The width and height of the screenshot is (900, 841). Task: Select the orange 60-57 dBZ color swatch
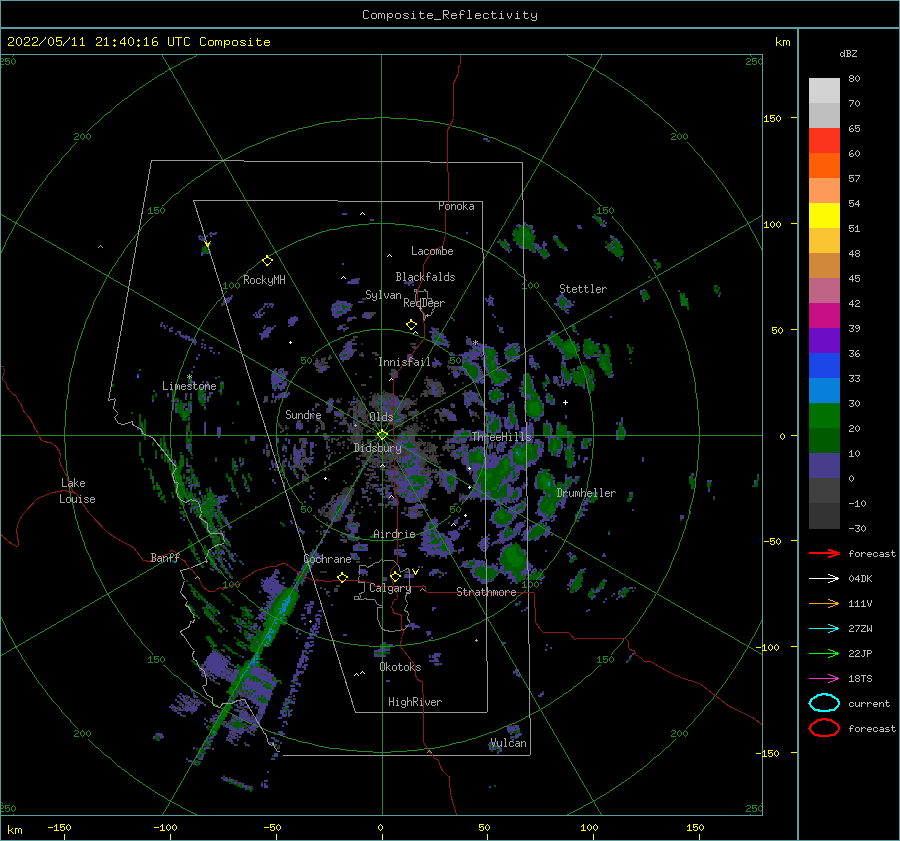[x=824, y=165]
